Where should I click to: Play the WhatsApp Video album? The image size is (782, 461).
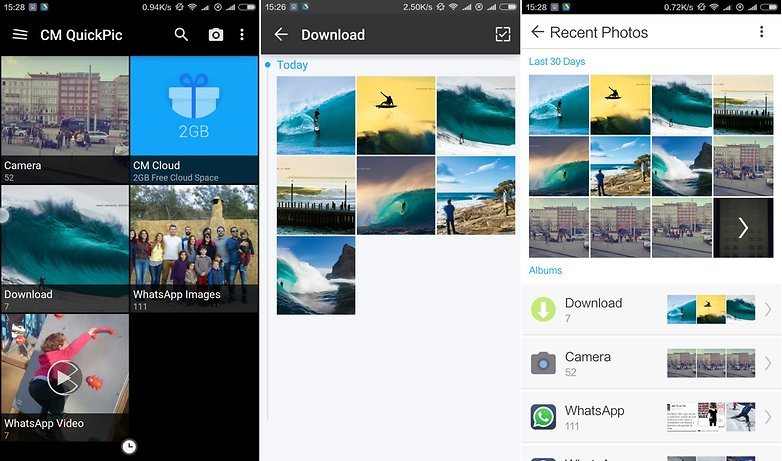point(64,377)
